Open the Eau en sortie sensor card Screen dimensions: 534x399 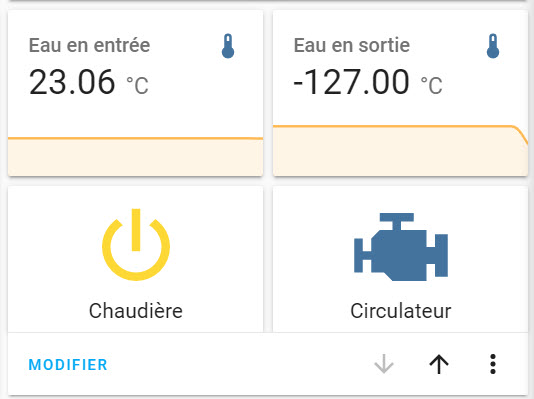click(x=400, y=93)
